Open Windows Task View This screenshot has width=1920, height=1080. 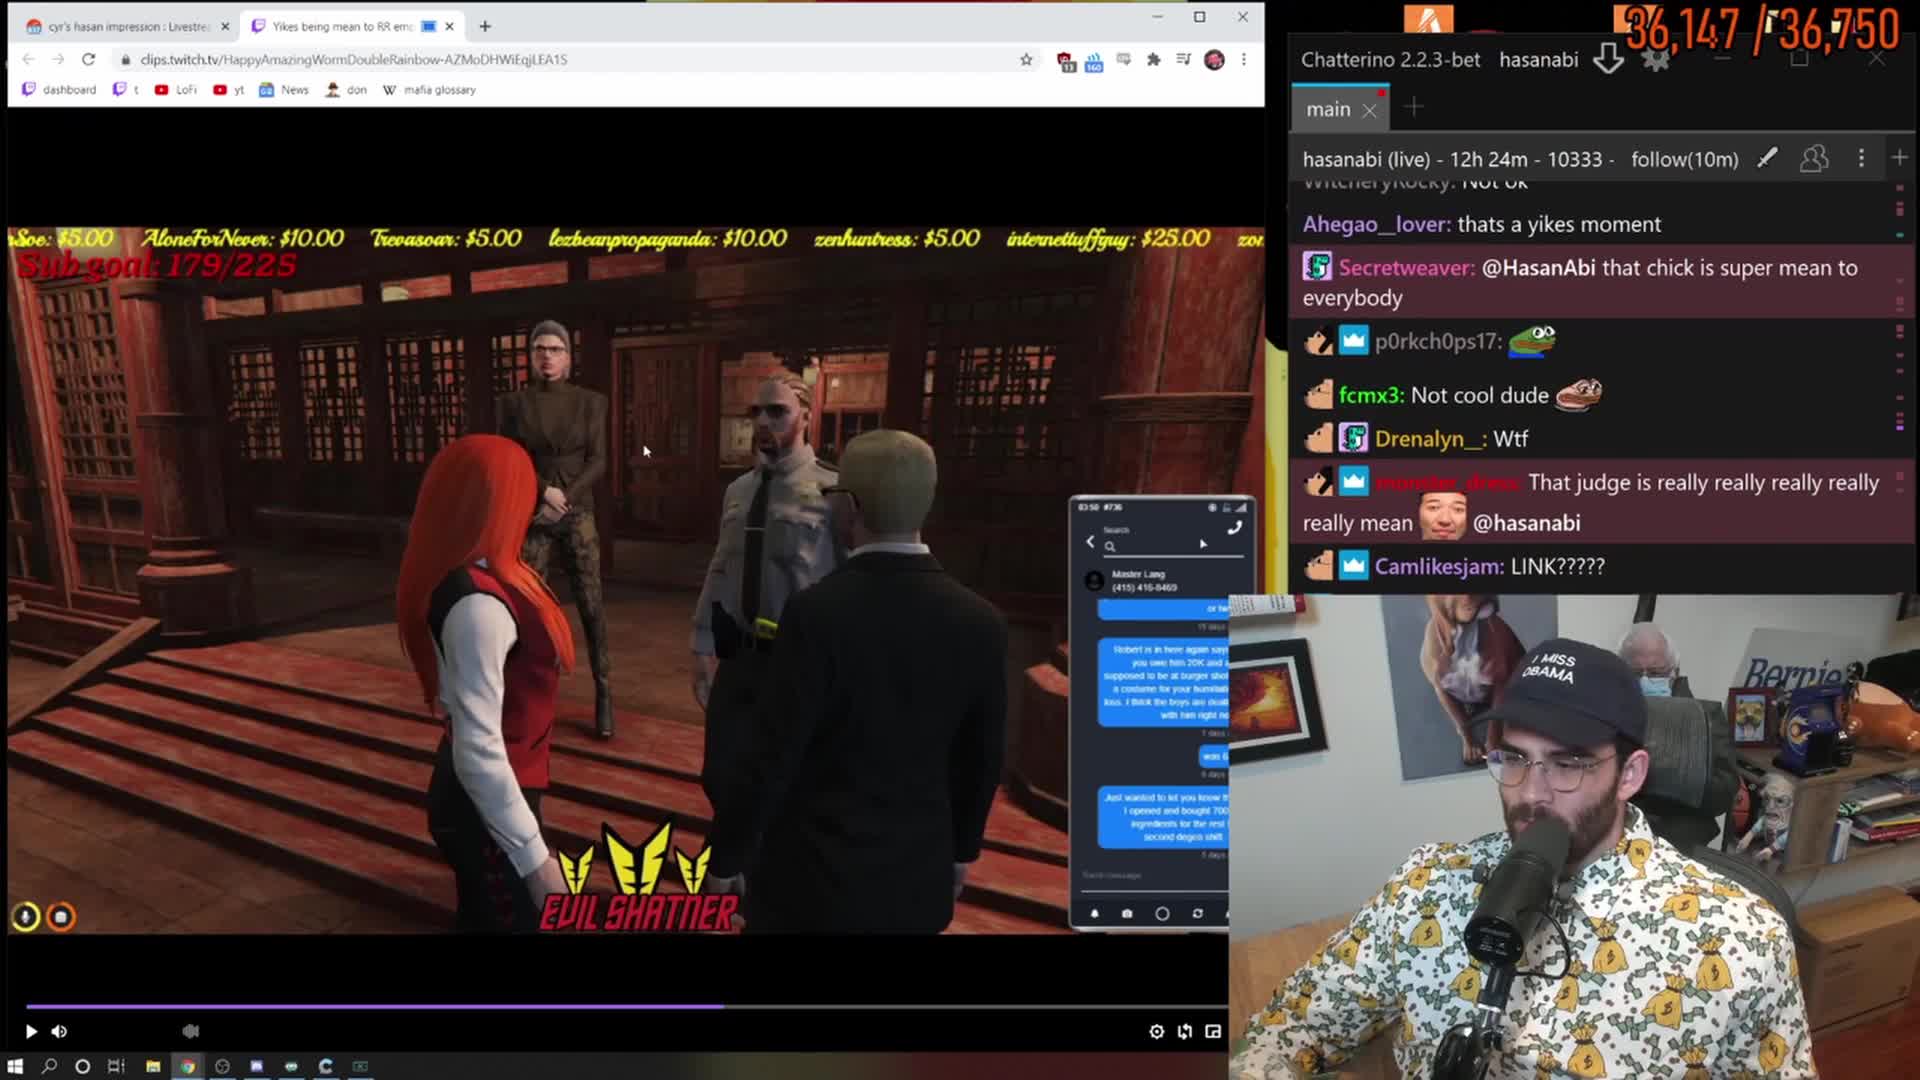point(116,1066)
